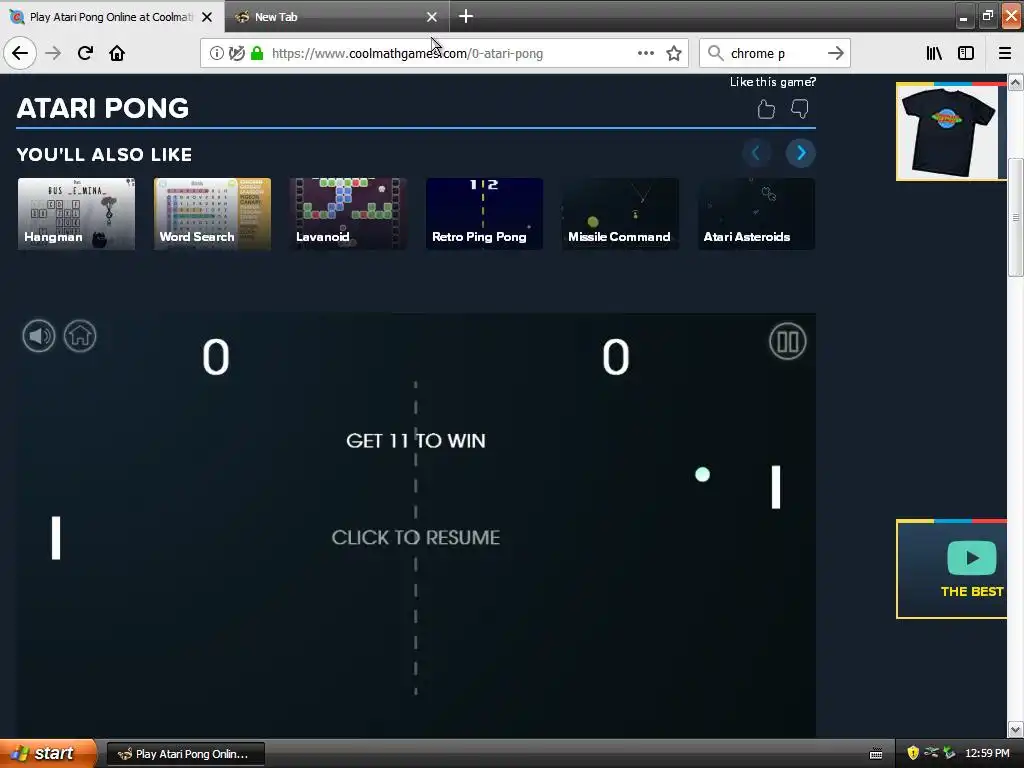Viewport: 1024px width, 768px height.
Task: Click the safely remove hardware tray icon
Action: tap(950, 753)
